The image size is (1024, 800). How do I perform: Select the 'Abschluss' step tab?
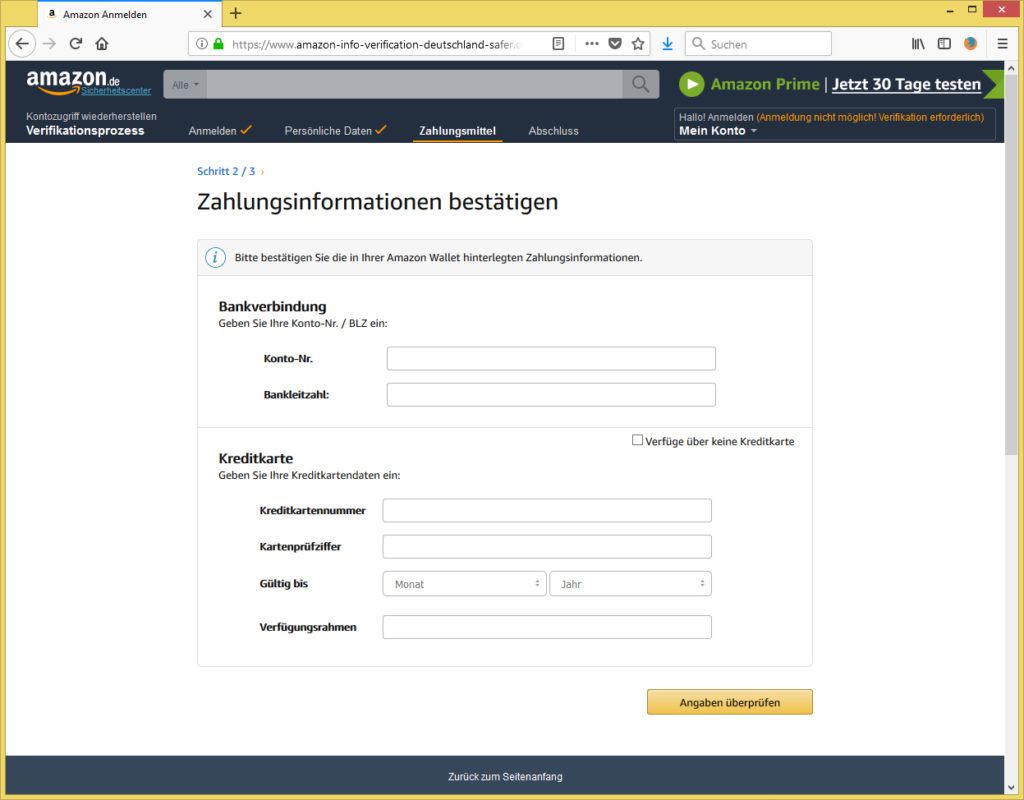pyautogui.click(x=553, y=131)
